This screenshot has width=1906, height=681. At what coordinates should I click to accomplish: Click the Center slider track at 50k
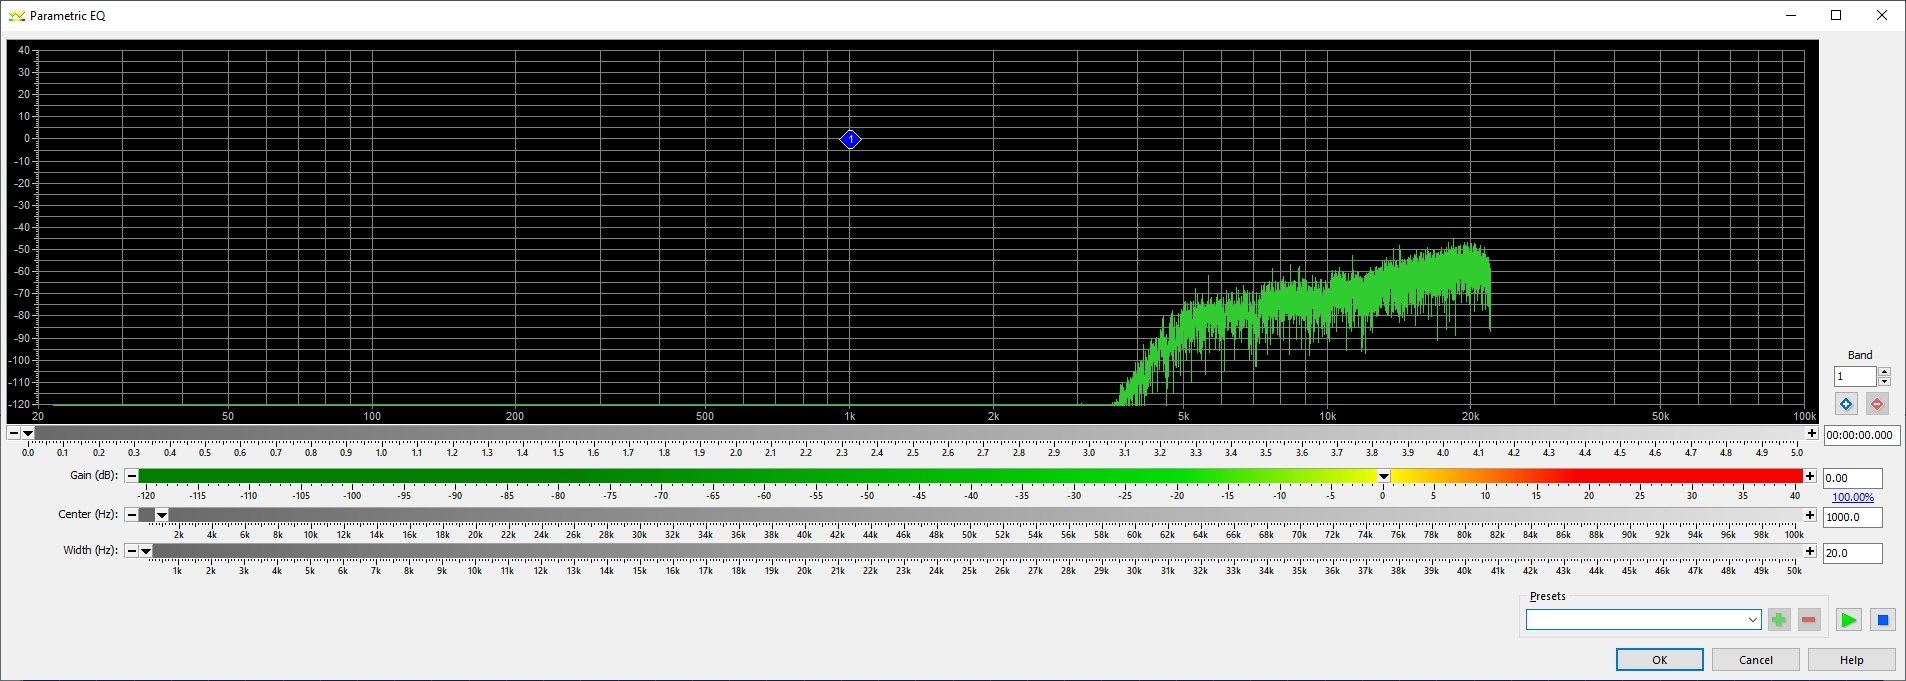click(x=969, y=515)
